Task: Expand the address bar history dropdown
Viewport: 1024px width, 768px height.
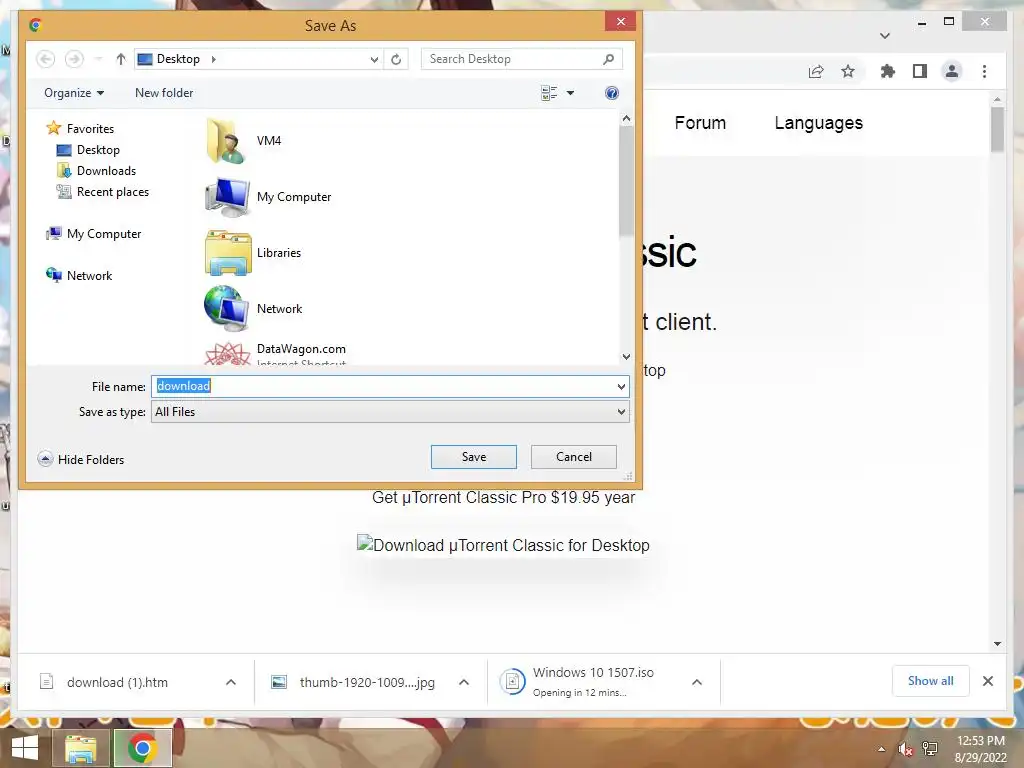Action: [x=374, y=59]
